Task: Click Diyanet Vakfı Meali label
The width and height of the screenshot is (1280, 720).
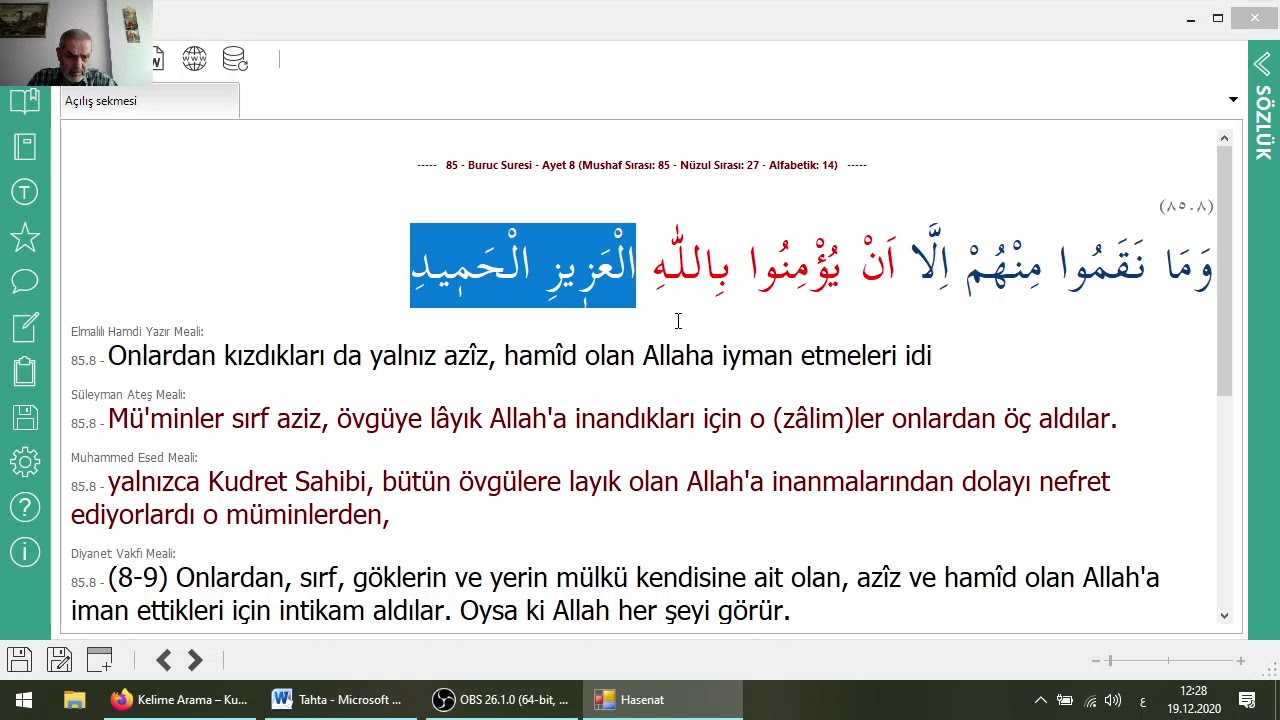Action: (123, 553)
